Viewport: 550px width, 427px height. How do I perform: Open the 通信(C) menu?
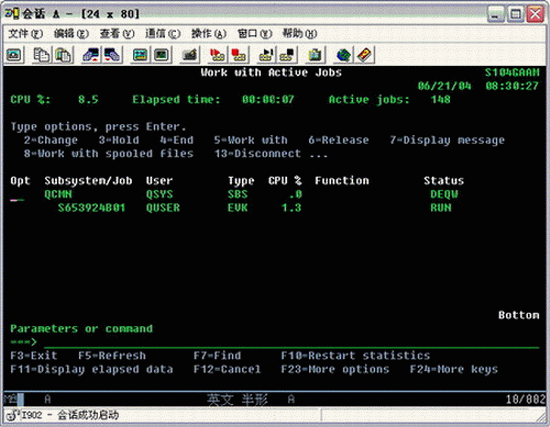point(163,34)
